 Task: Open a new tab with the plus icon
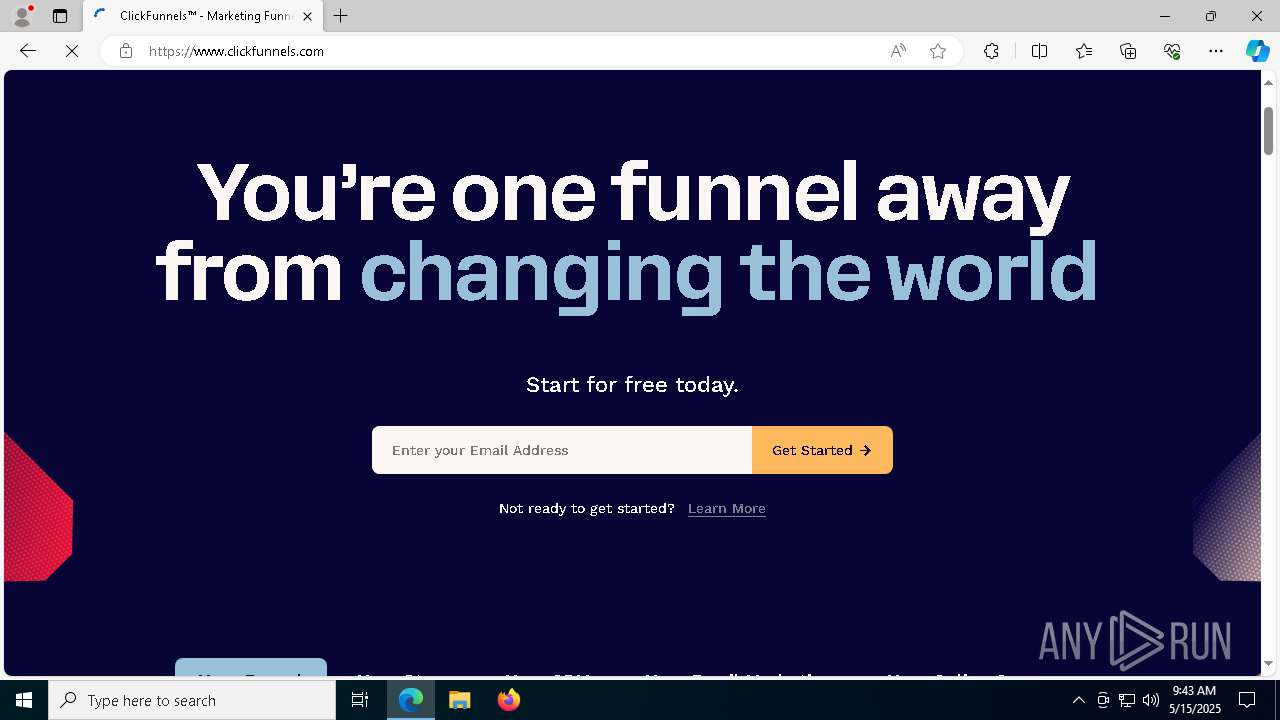(x=341, y=16)
